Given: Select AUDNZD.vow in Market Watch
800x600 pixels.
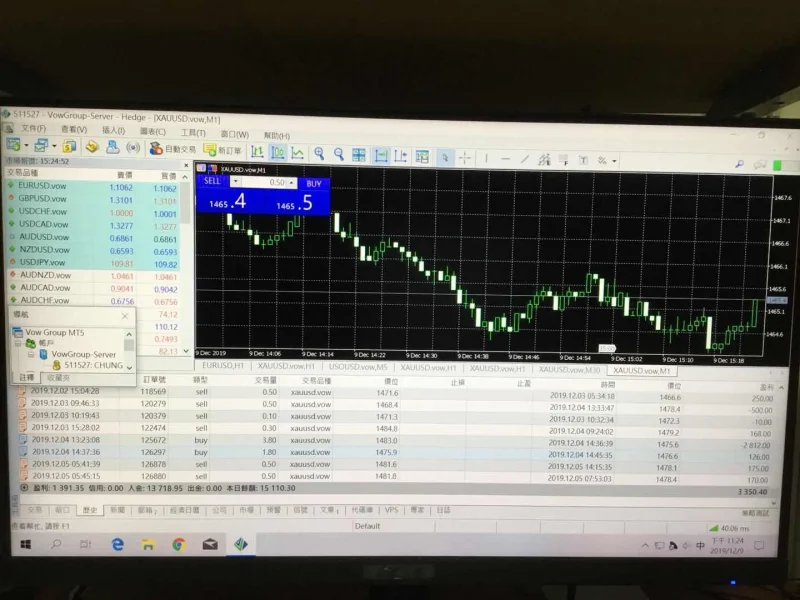Looking at the screenshot, I should [x=45, y=275].
